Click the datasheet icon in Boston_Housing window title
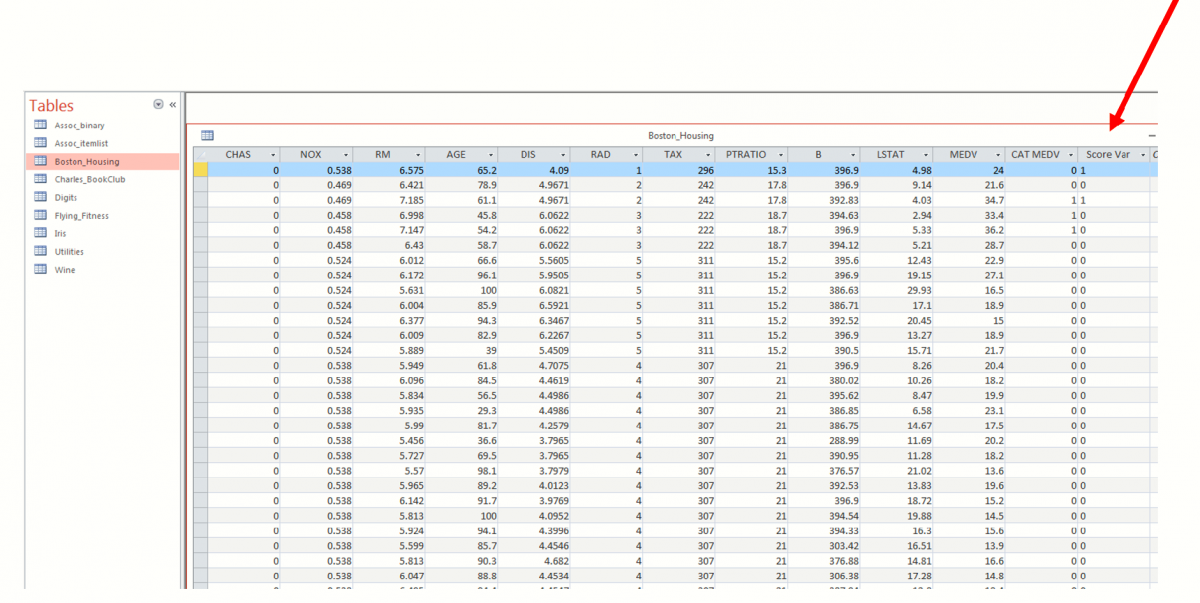Screen dimensions: 1200x603 coord(207,135)
